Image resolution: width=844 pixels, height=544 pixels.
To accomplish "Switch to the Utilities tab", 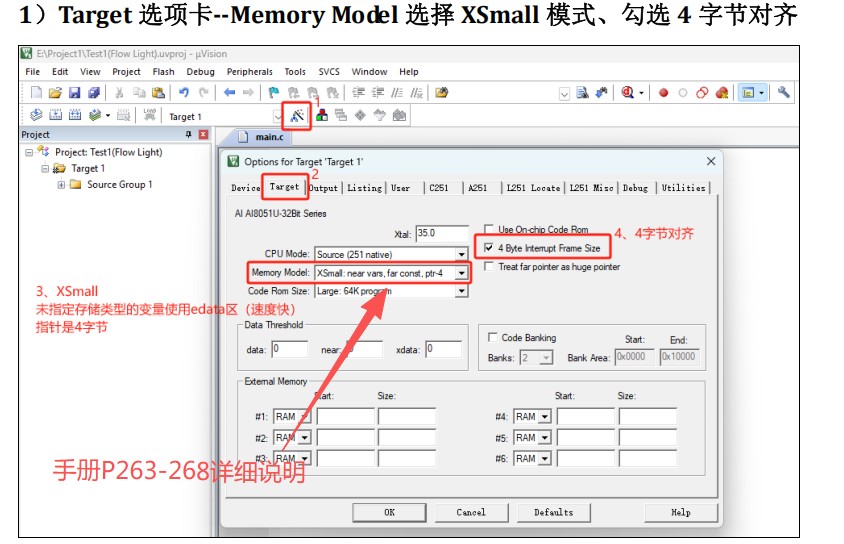I will point(683,188).
